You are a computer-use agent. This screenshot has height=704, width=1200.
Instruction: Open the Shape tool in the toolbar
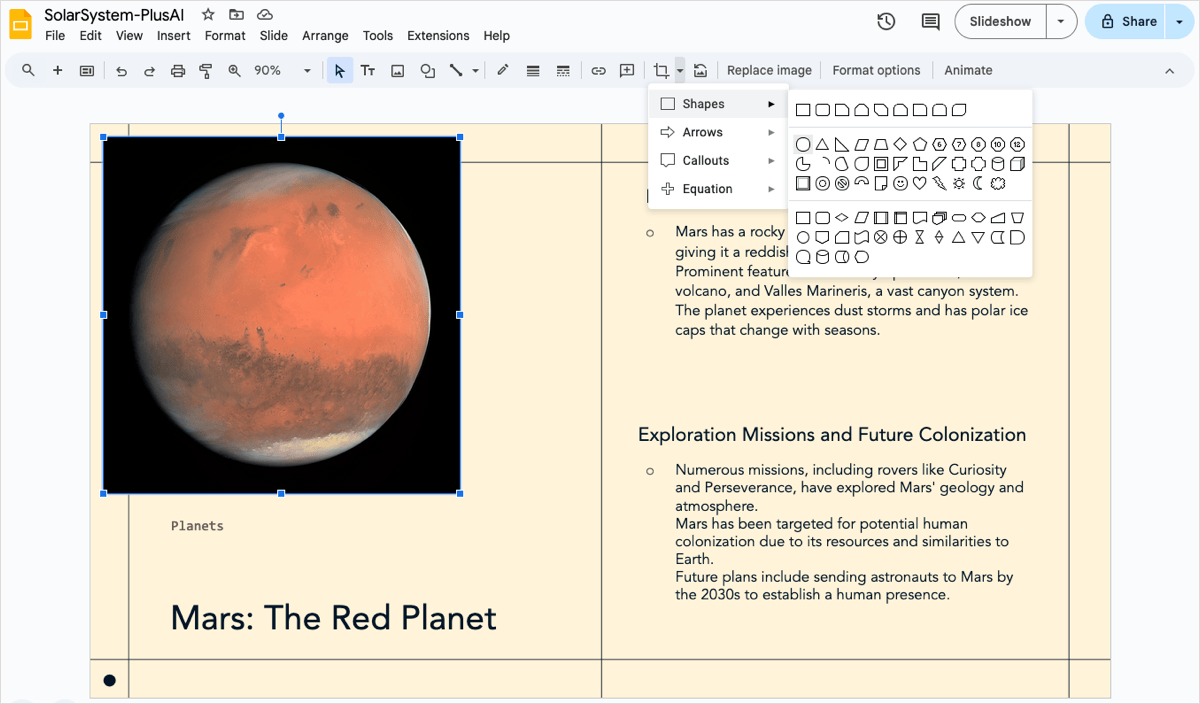428,71
